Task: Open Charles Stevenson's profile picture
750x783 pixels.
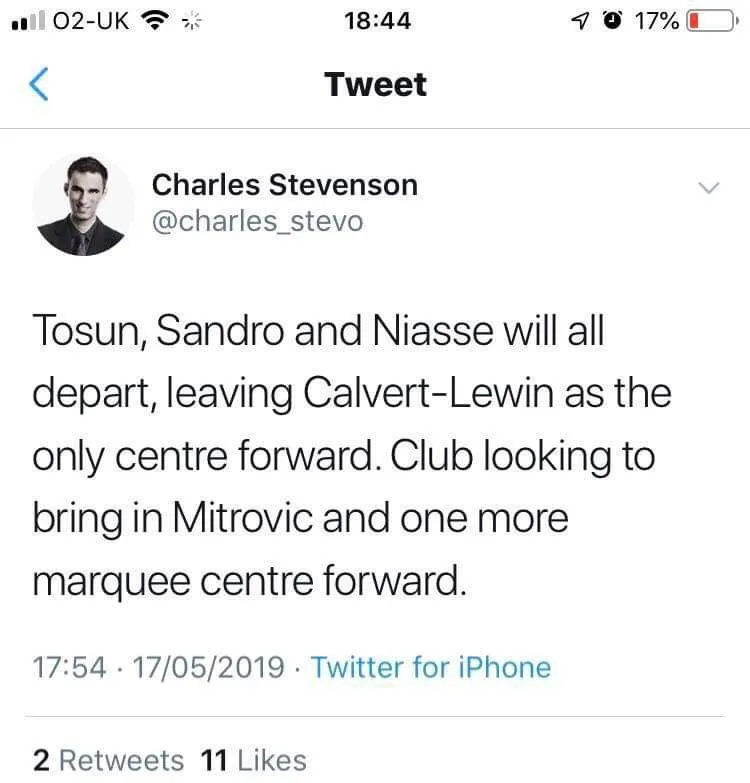Action: coord(83,206)
